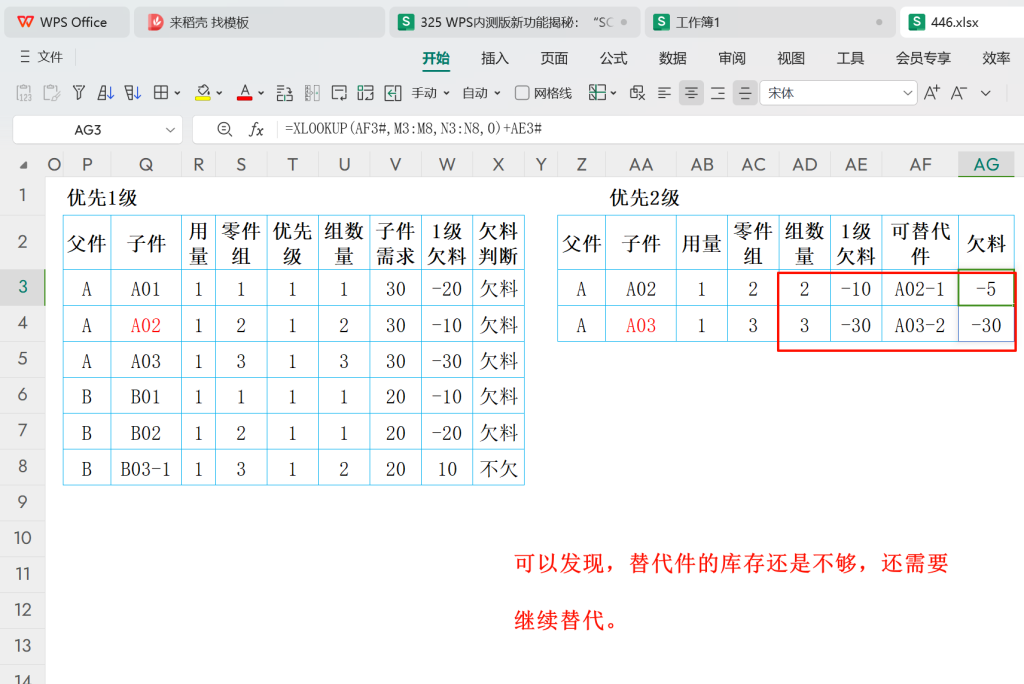The height and width of the screenshot is (684, 1024).
Task: Switch to the 446.xlsx document tab
Action: [x=961, y=22]
